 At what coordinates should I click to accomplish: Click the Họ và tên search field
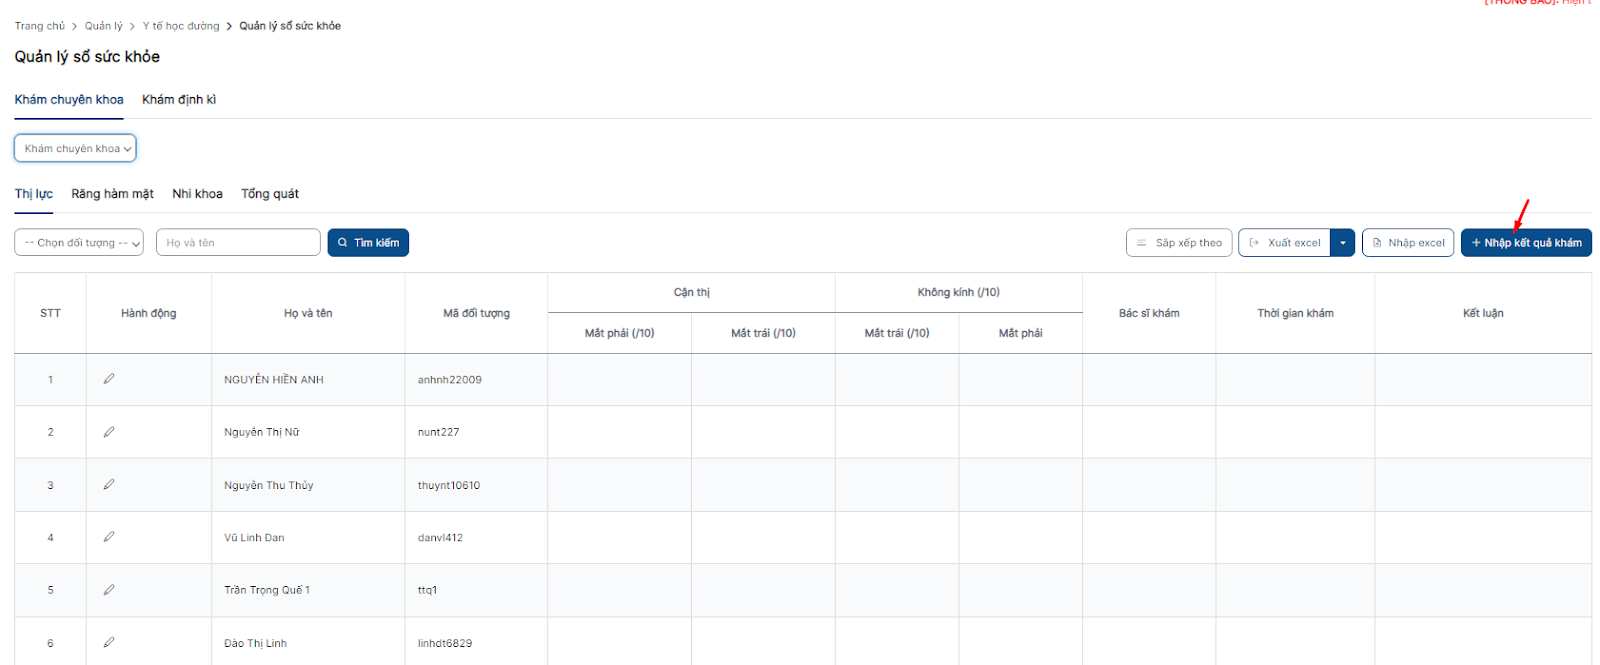coord(238,243)
